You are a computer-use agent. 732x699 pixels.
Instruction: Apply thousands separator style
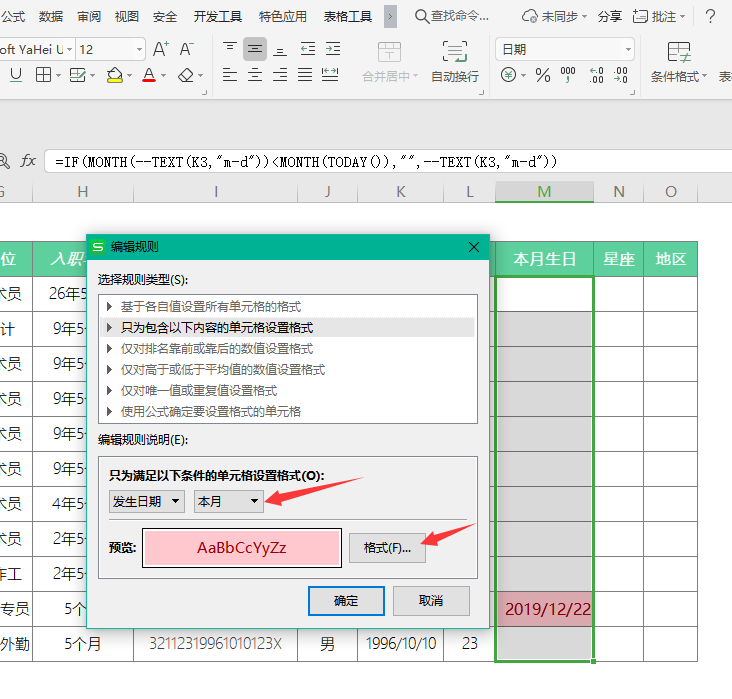click(568, 75)
